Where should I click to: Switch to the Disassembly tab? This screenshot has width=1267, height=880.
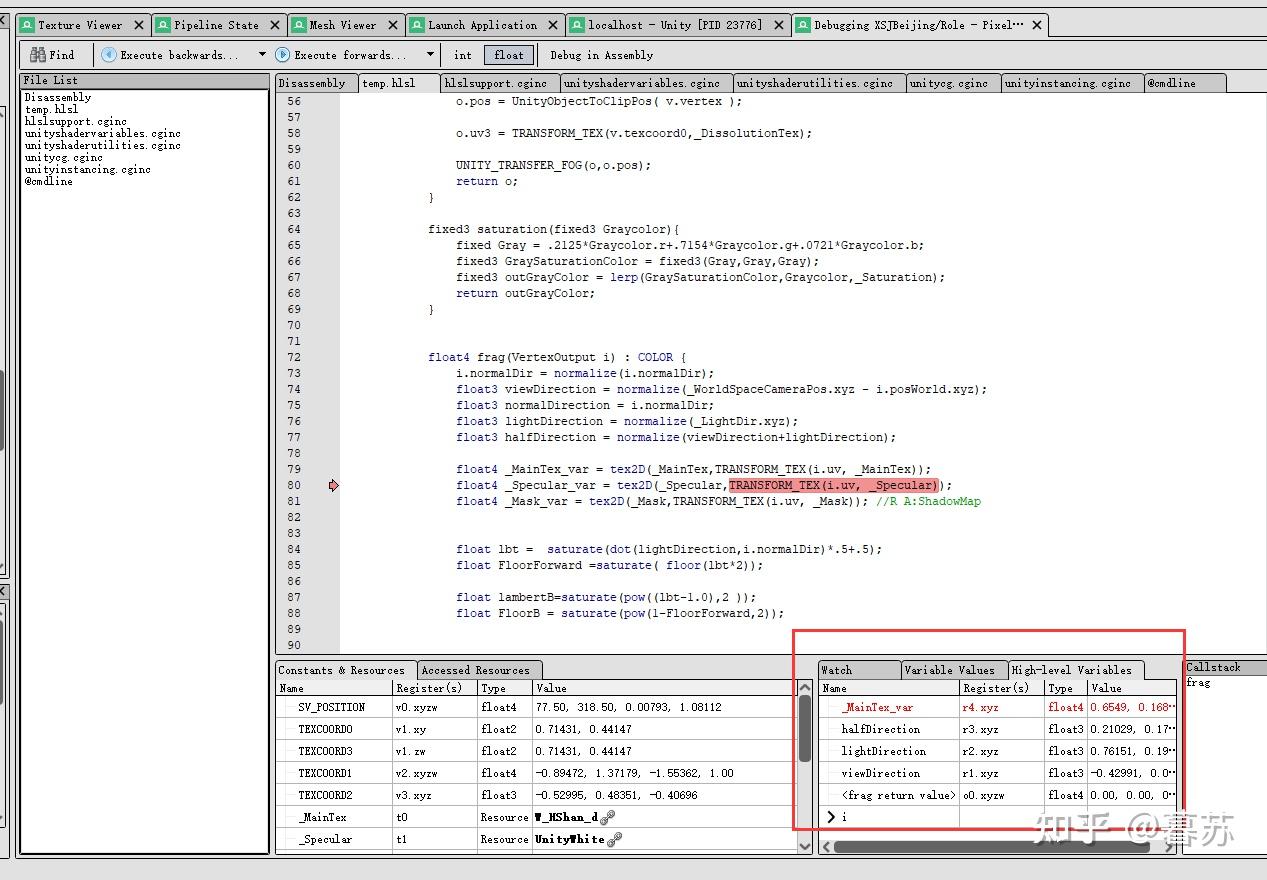pyautogui.click(x=316, y=83)
